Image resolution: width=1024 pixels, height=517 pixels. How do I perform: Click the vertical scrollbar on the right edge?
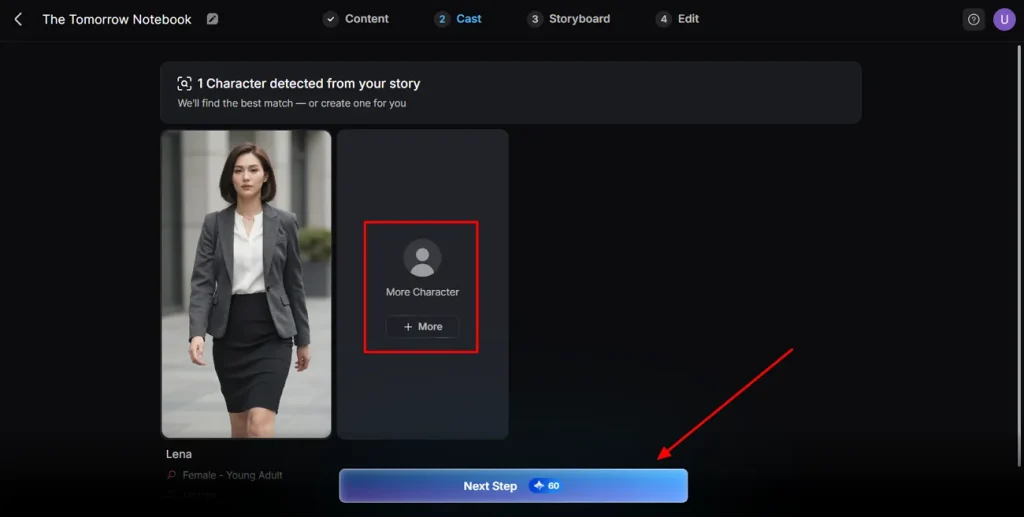point(1019,256)
